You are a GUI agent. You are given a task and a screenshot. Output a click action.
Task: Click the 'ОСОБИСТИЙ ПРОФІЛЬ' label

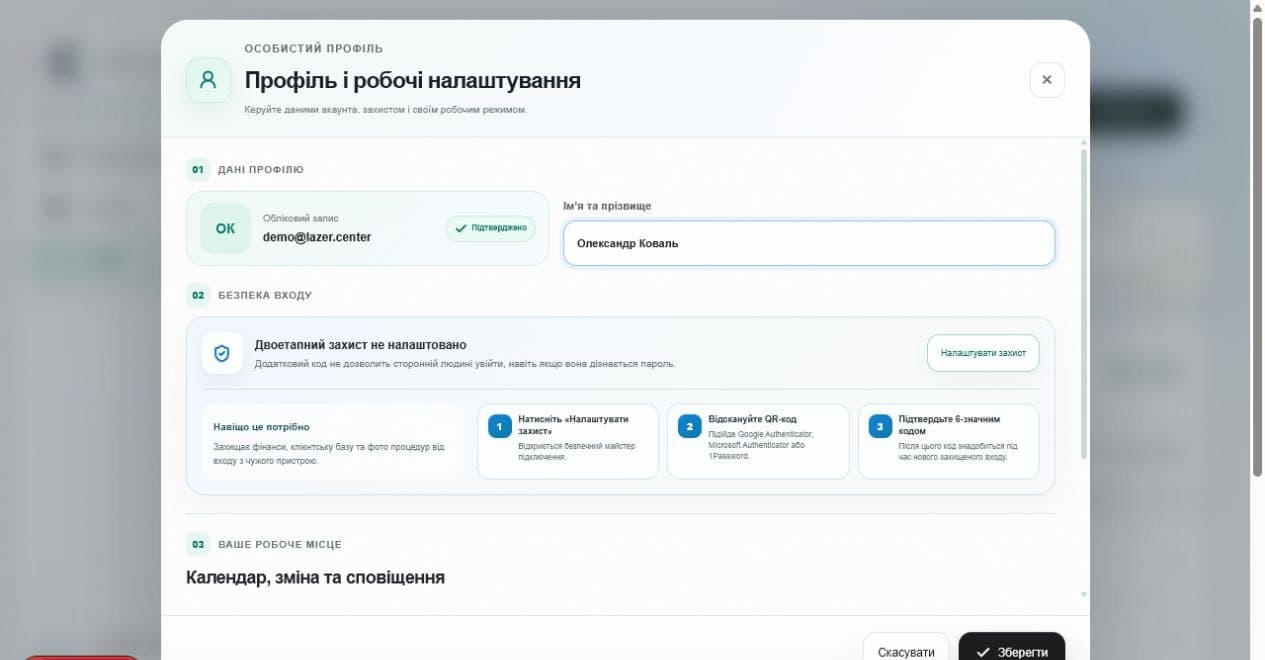click(314, 49)
